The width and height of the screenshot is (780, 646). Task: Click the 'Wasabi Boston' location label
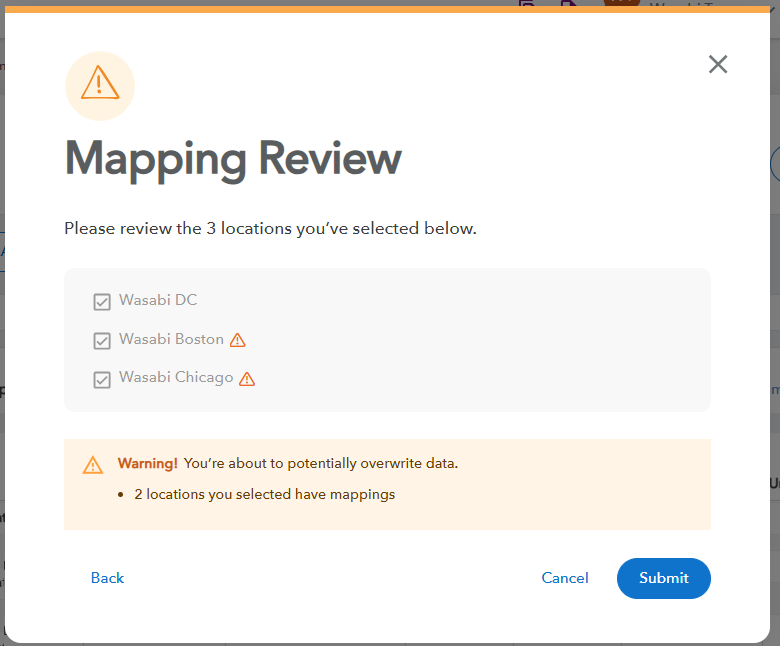click(171, 339)
